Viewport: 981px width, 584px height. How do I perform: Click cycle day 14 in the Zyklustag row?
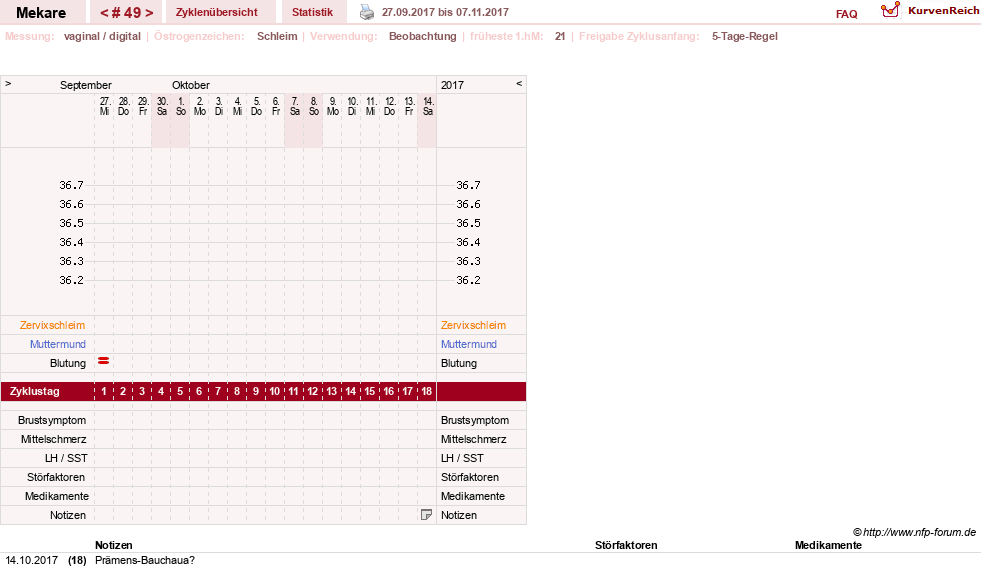[x=351, y=391]
